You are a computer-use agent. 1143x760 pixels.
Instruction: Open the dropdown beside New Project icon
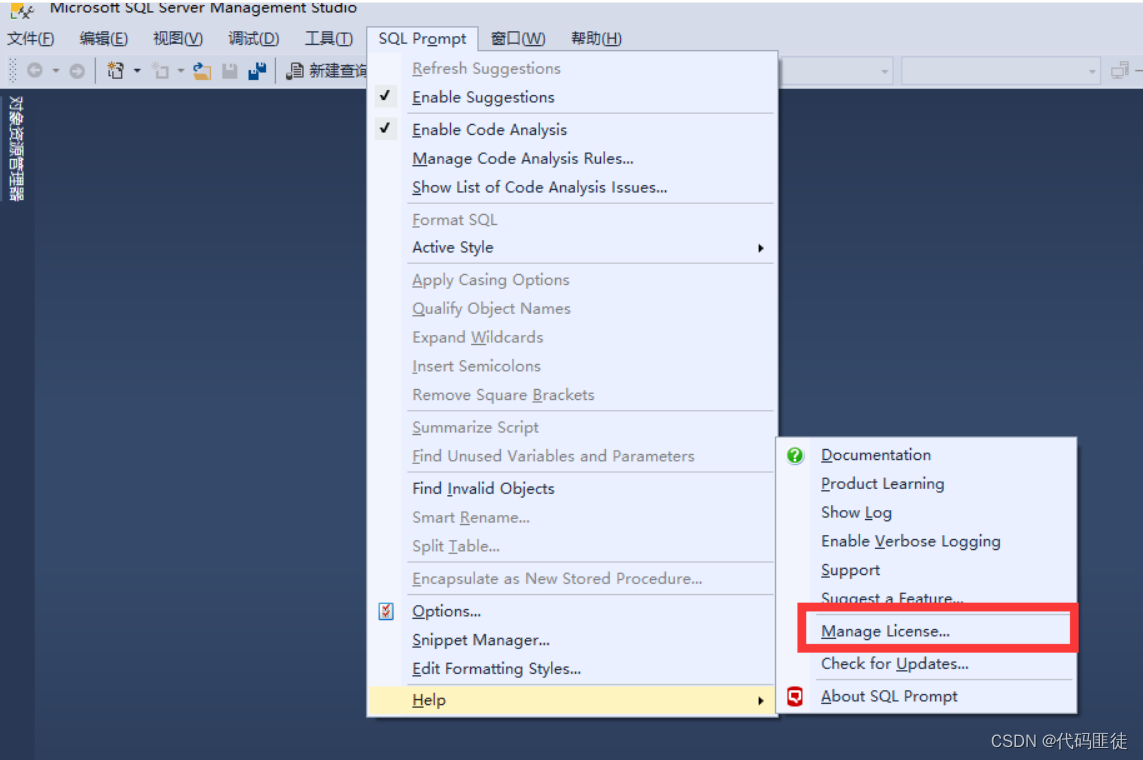click(x=137, y=71)
